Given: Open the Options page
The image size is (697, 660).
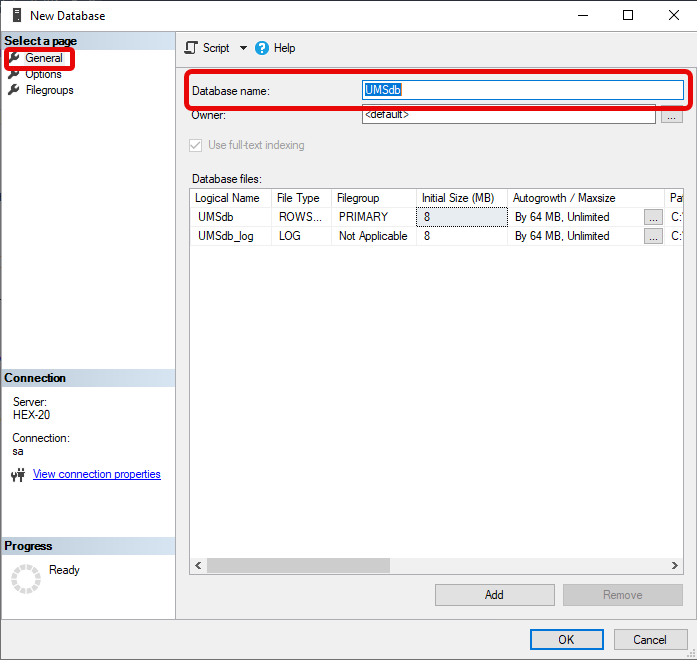Looking at the screenshot, I should (43, 74).
